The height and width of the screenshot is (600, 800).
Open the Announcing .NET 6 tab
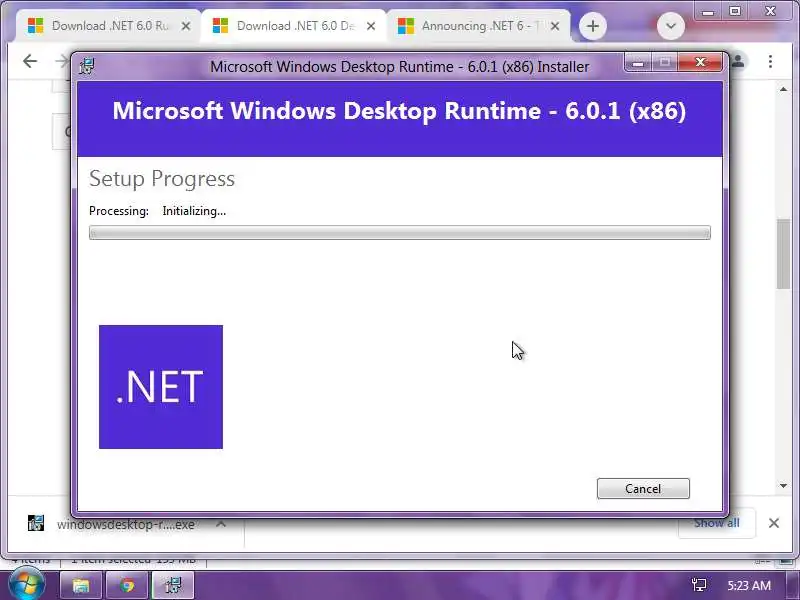pyautogui.click(x=478, y=26)
